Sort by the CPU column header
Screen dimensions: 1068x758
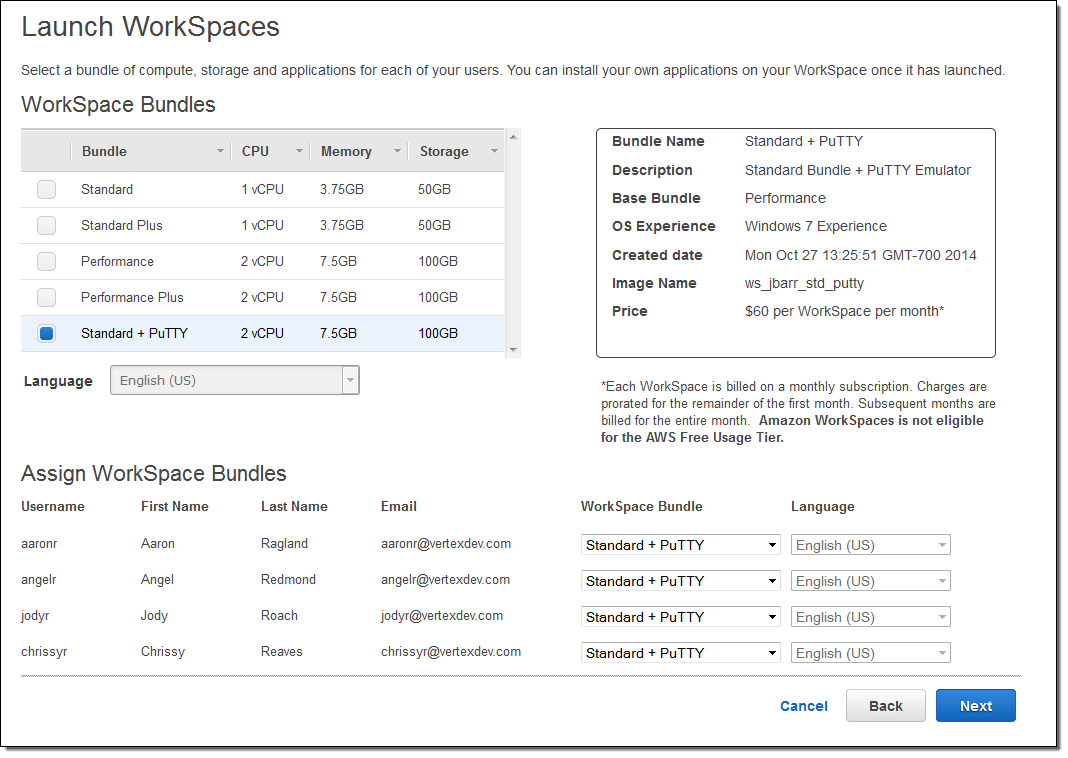coord(255,151)
